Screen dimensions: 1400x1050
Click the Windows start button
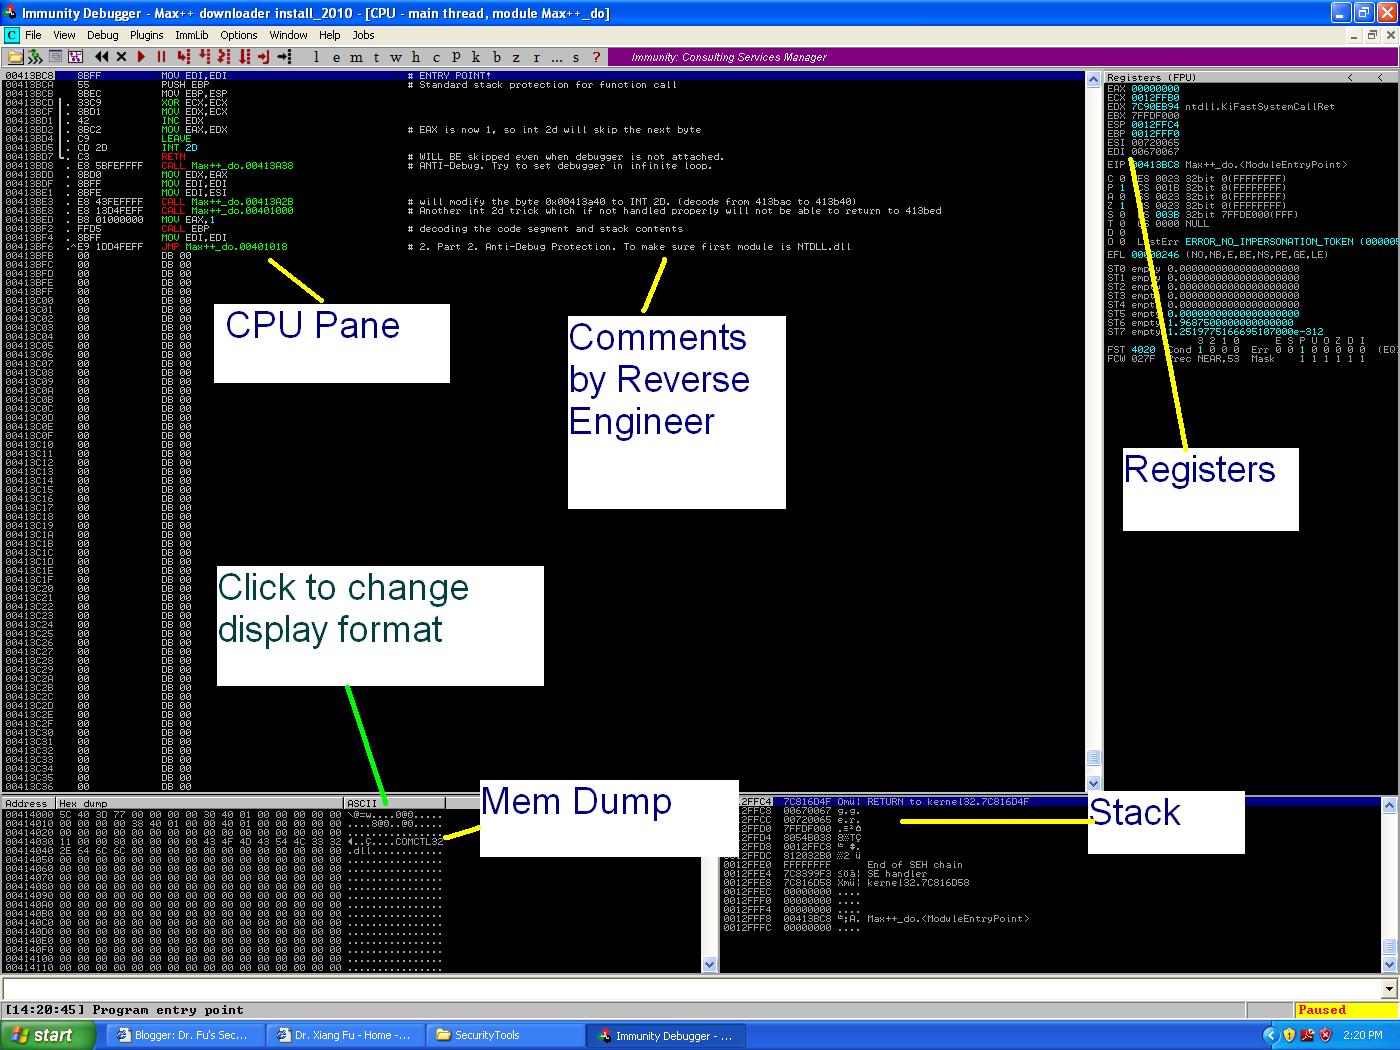[48, 1035]
